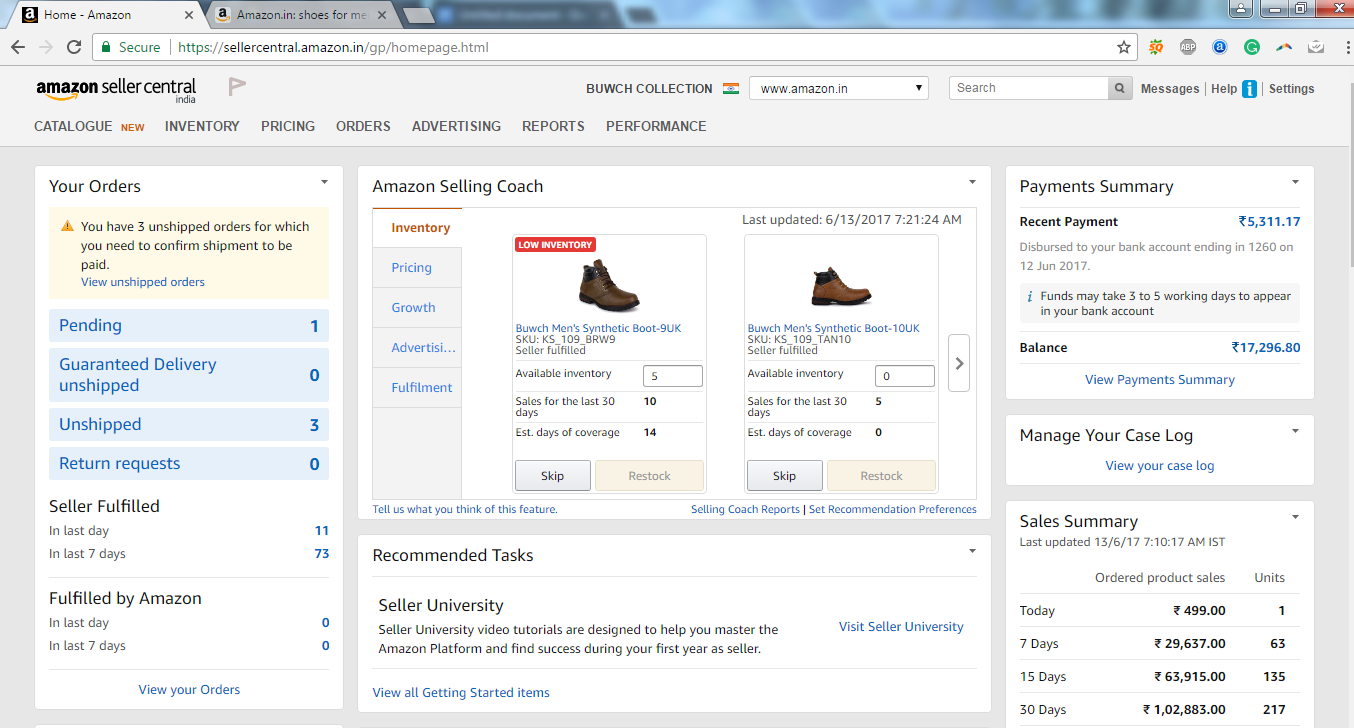This screenshot has width=1354, height=728.
Task: Expand Payments Summary widget menu arrow
Action: click(x=1295, y=182)
